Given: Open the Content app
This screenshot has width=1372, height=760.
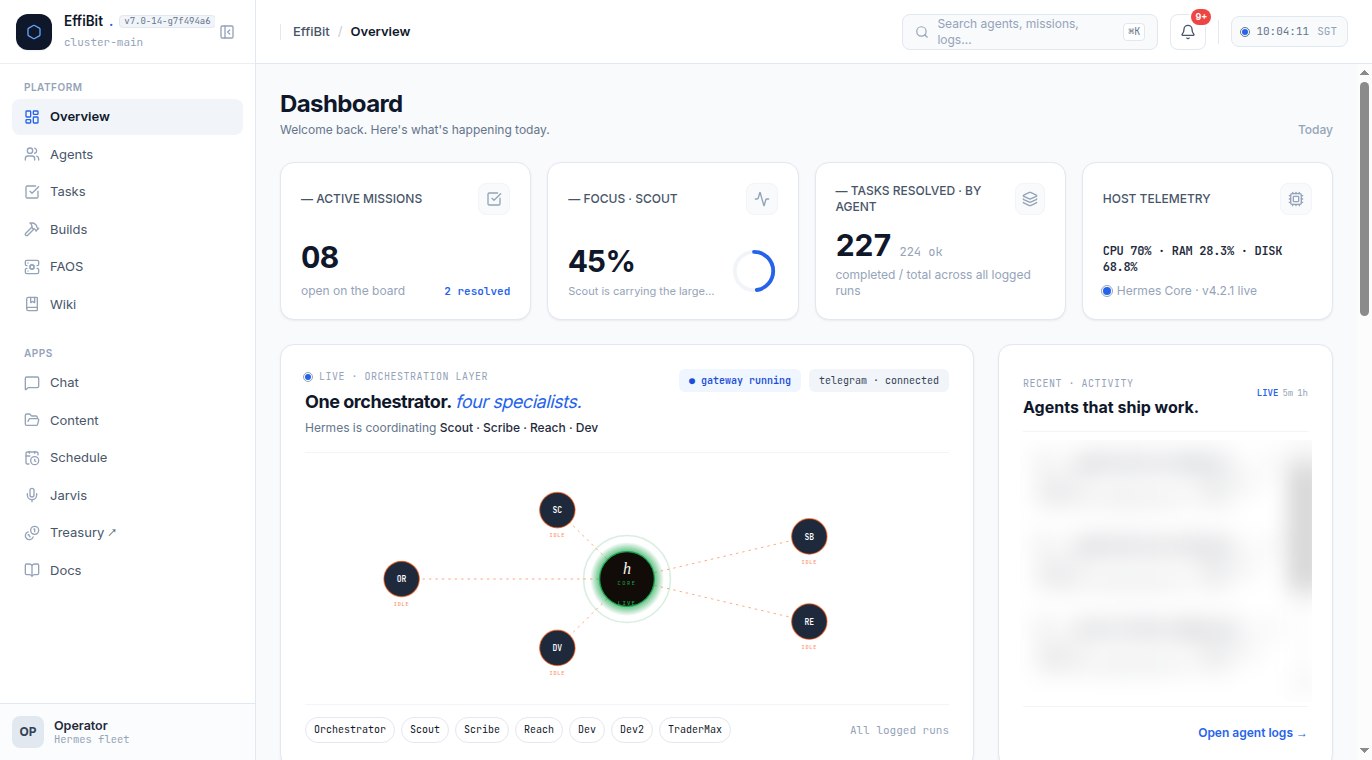Looking at the screenshot, I should click(127, 421).
